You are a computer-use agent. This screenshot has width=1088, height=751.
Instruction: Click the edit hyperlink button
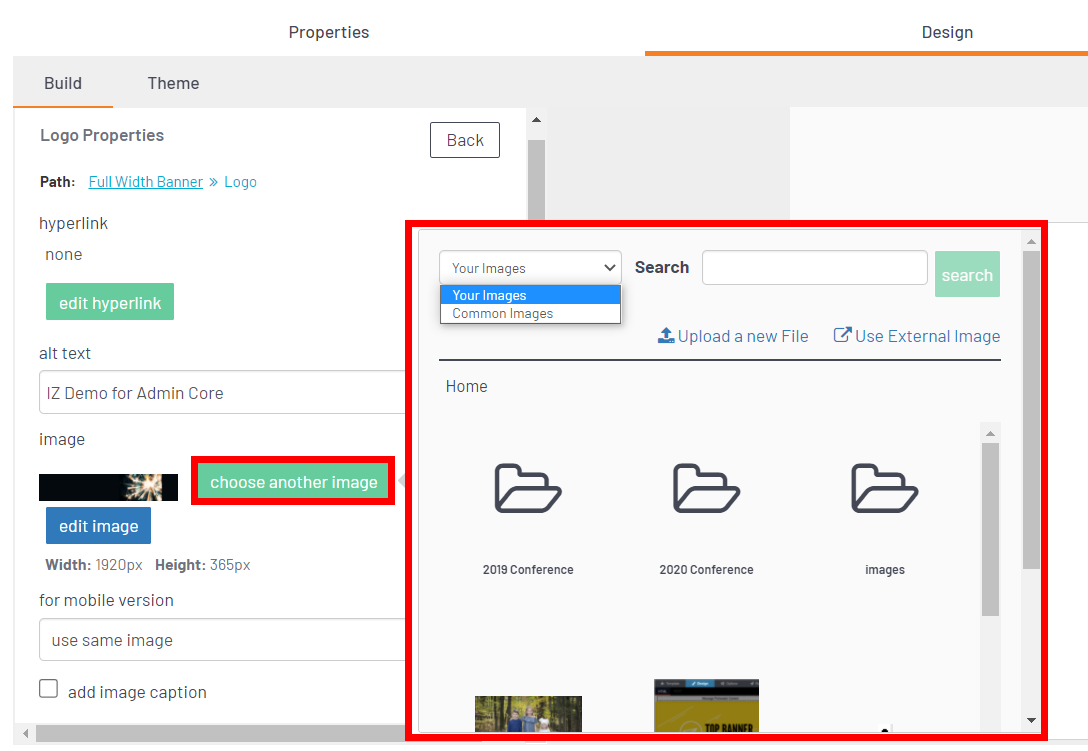(x=110, y=303)
